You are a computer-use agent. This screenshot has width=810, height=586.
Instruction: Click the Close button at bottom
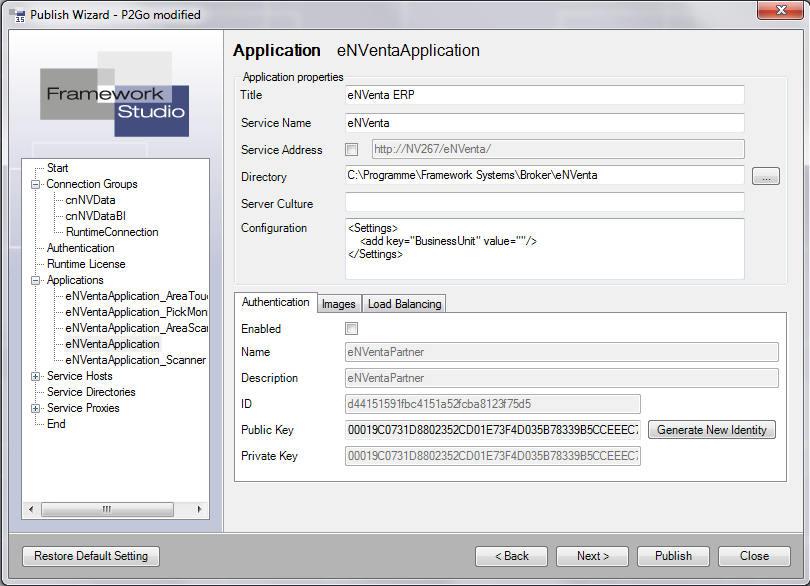tap(754, 556)
